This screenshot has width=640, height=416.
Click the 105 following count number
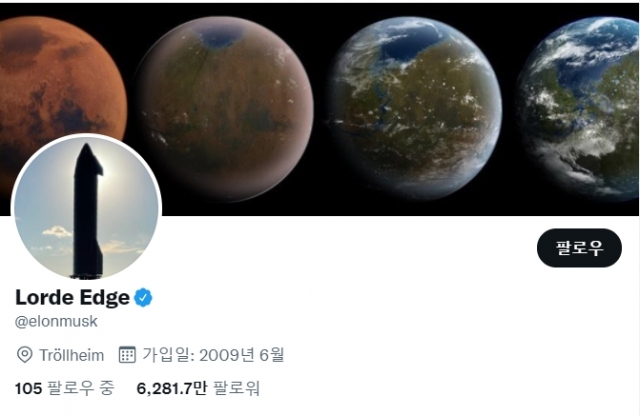tap(29, 388)
